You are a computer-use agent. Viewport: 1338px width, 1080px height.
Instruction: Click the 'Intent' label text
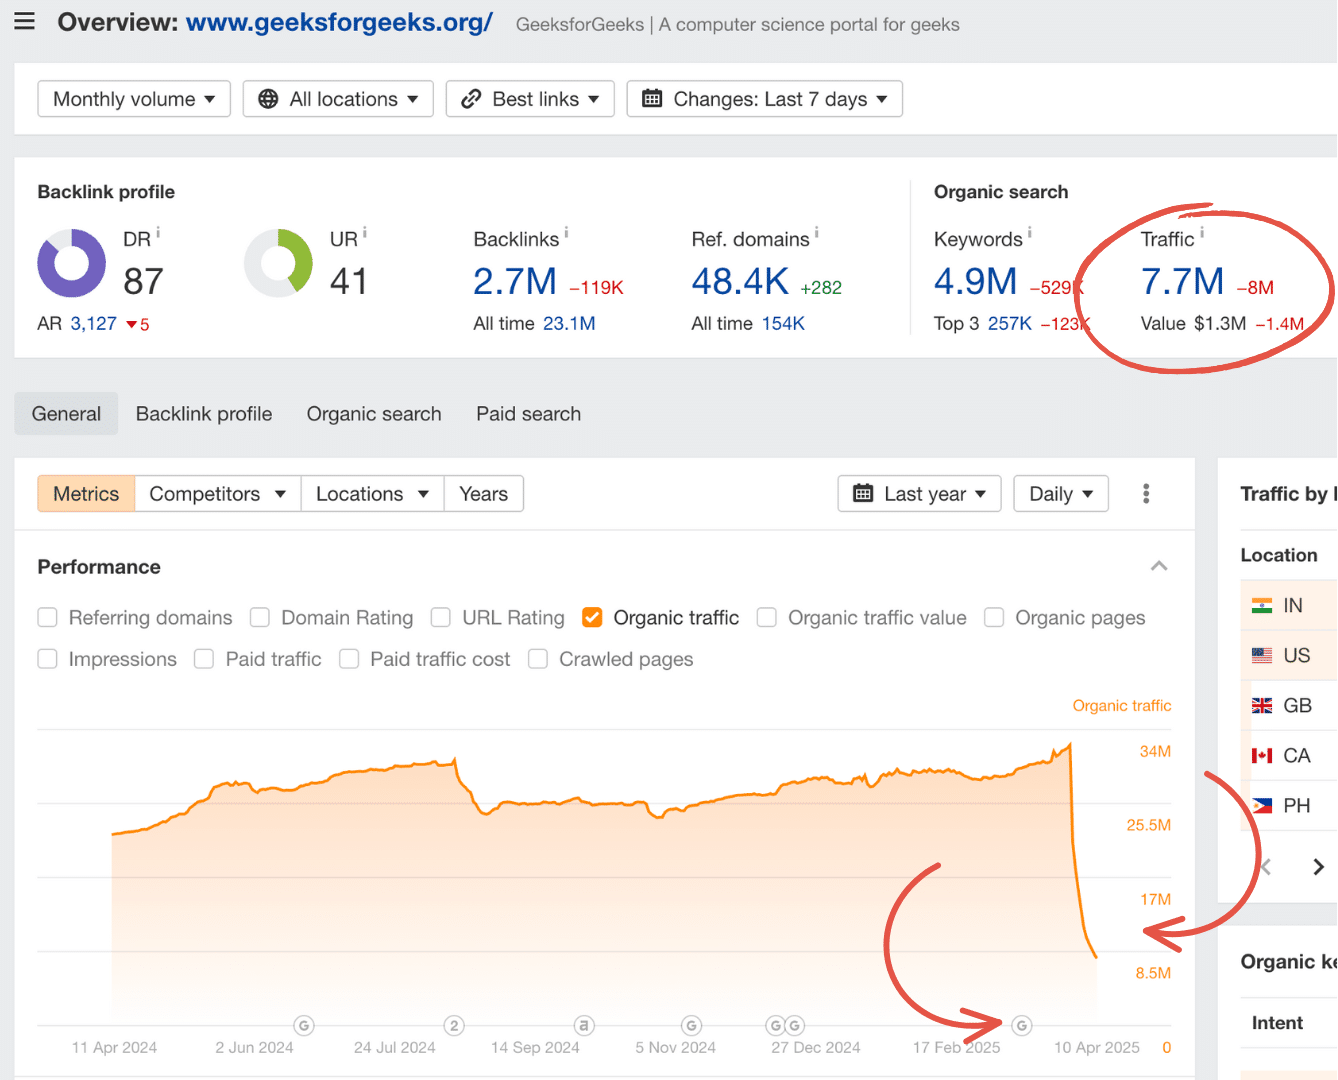pos(1277,1023)
